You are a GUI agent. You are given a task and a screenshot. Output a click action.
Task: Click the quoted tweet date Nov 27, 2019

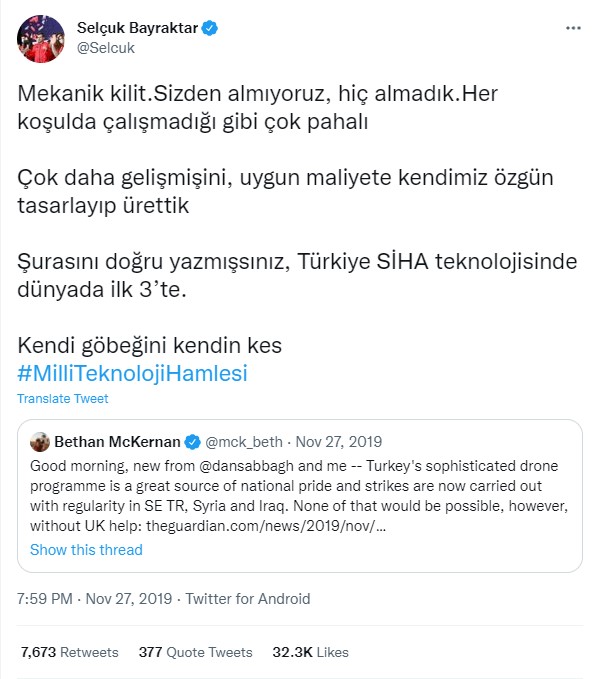coord(339,442)
